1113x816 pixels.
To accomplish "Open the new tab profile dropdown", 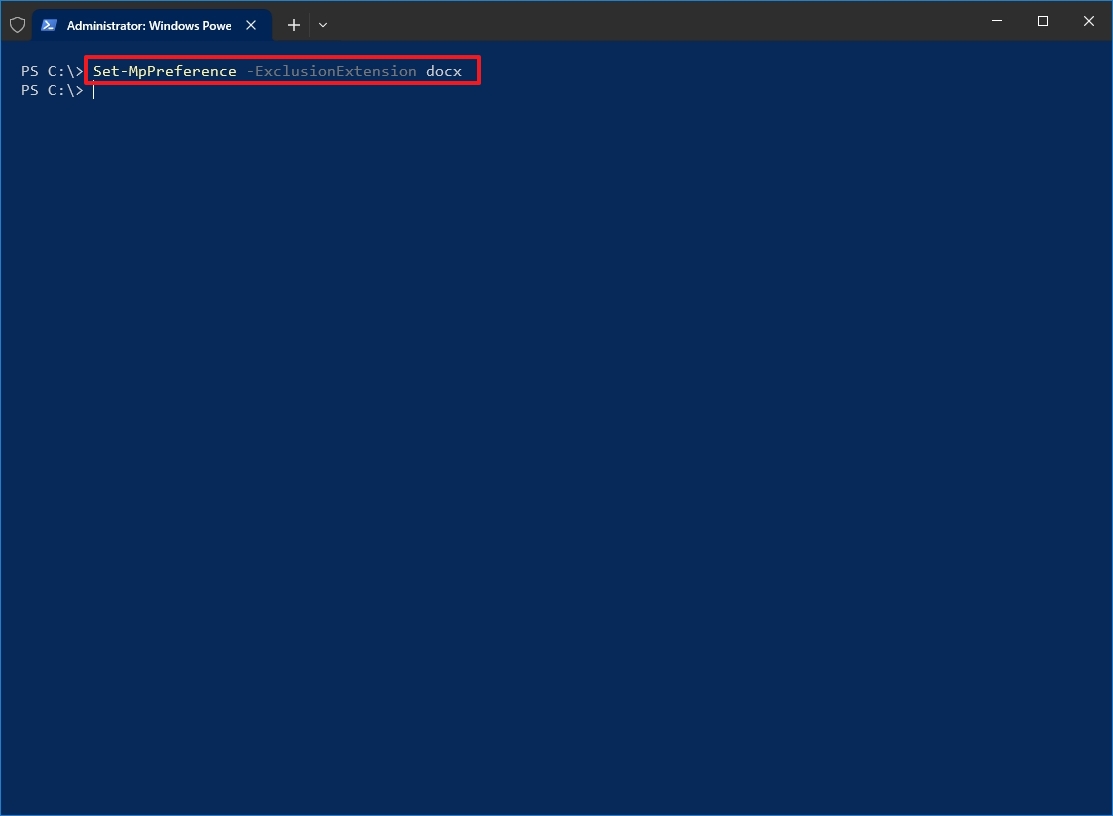I will [323, 26].
